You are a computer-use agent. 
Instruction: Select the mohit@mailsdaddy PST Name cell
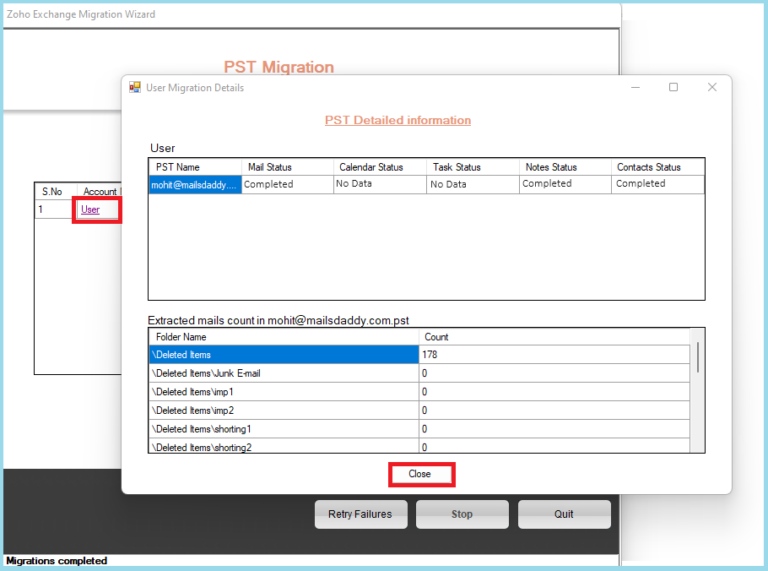click(195, 185)
